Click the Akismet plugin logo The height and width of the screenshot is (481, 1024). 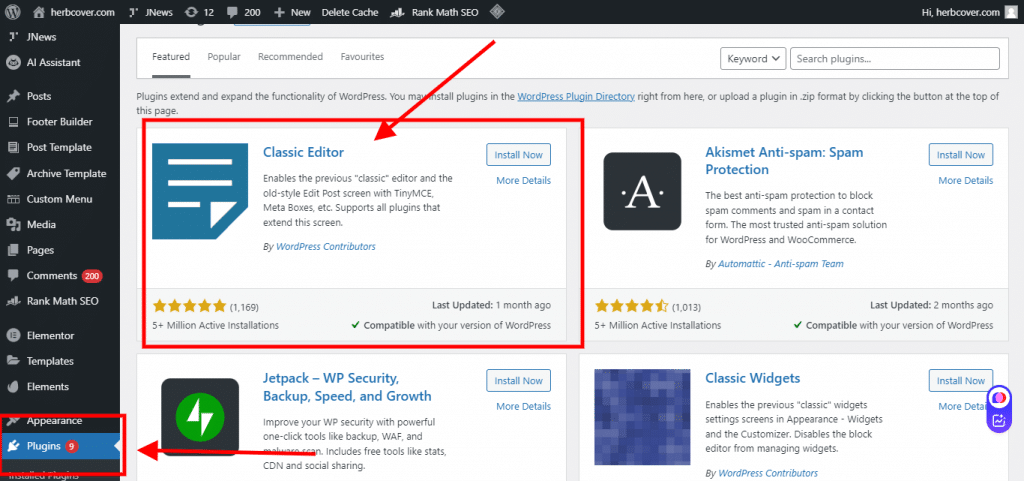tap(642, 191)
